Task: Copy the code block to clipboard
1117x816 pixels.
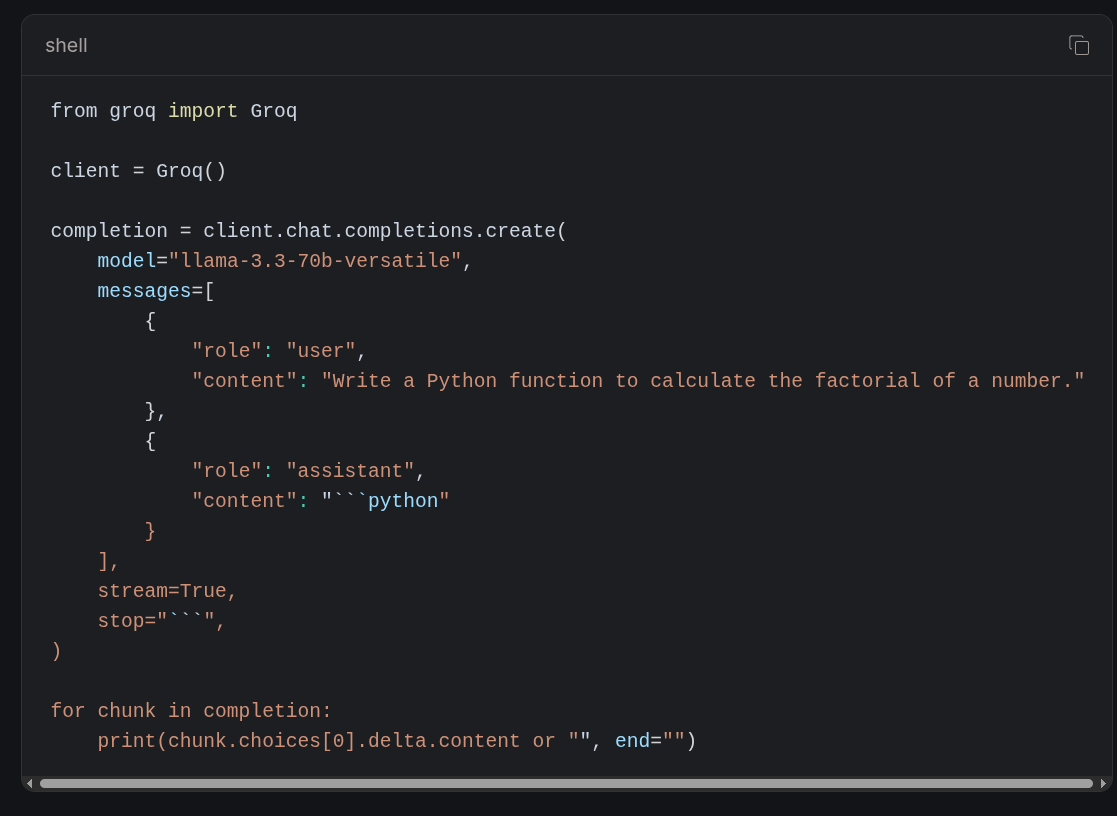Action: [x=1079, y=45]
